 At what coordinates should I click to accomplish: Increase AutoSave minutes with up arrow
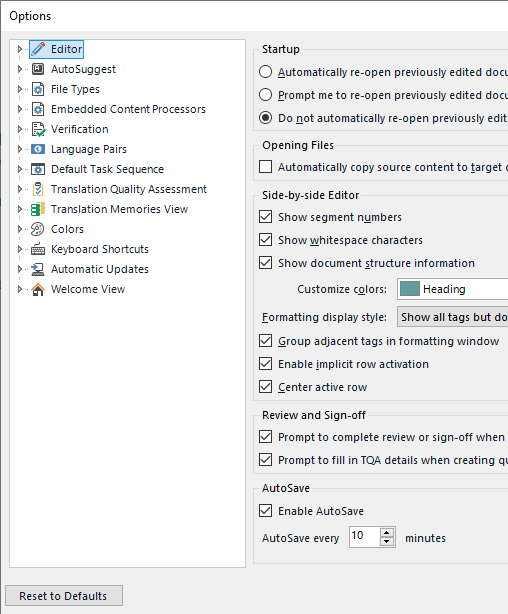click(387, 533)
